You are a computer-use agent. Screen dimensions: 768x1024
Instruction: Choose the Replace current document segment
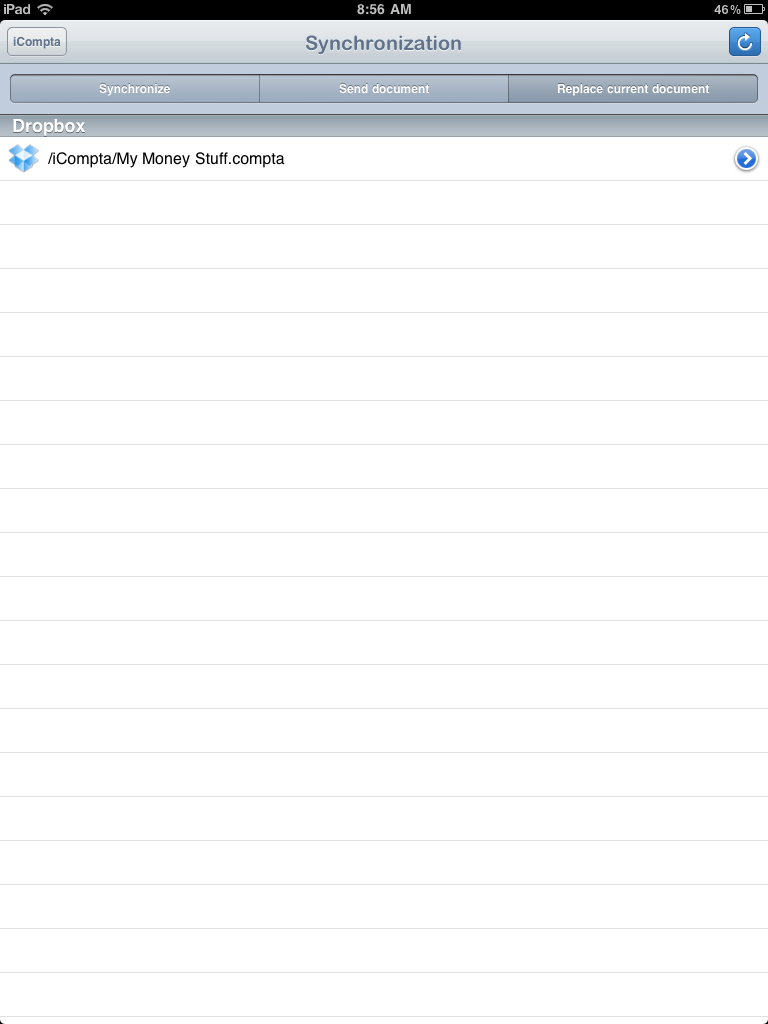coord(632,89)
